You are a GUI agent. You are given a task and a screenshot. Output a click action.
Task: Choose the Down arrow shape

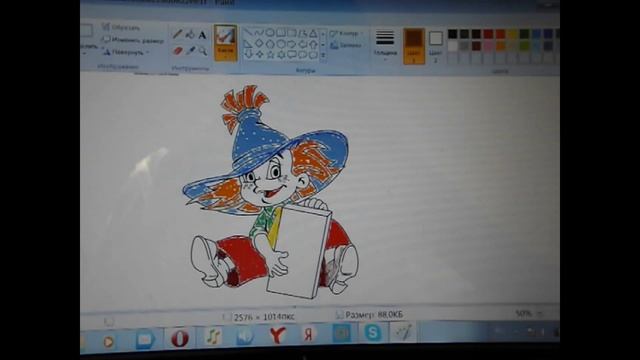[x=248, y=54]
